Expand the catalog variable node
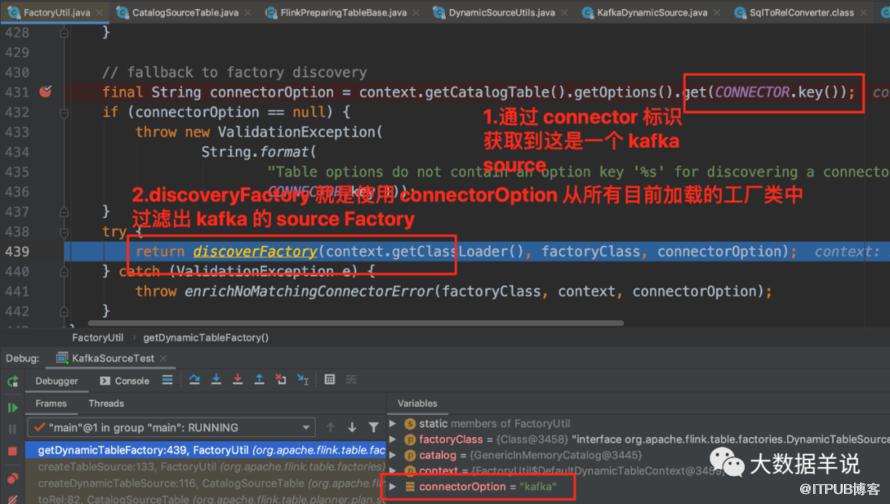The height and width of the screenshot is (504, 890). (392, 455)
